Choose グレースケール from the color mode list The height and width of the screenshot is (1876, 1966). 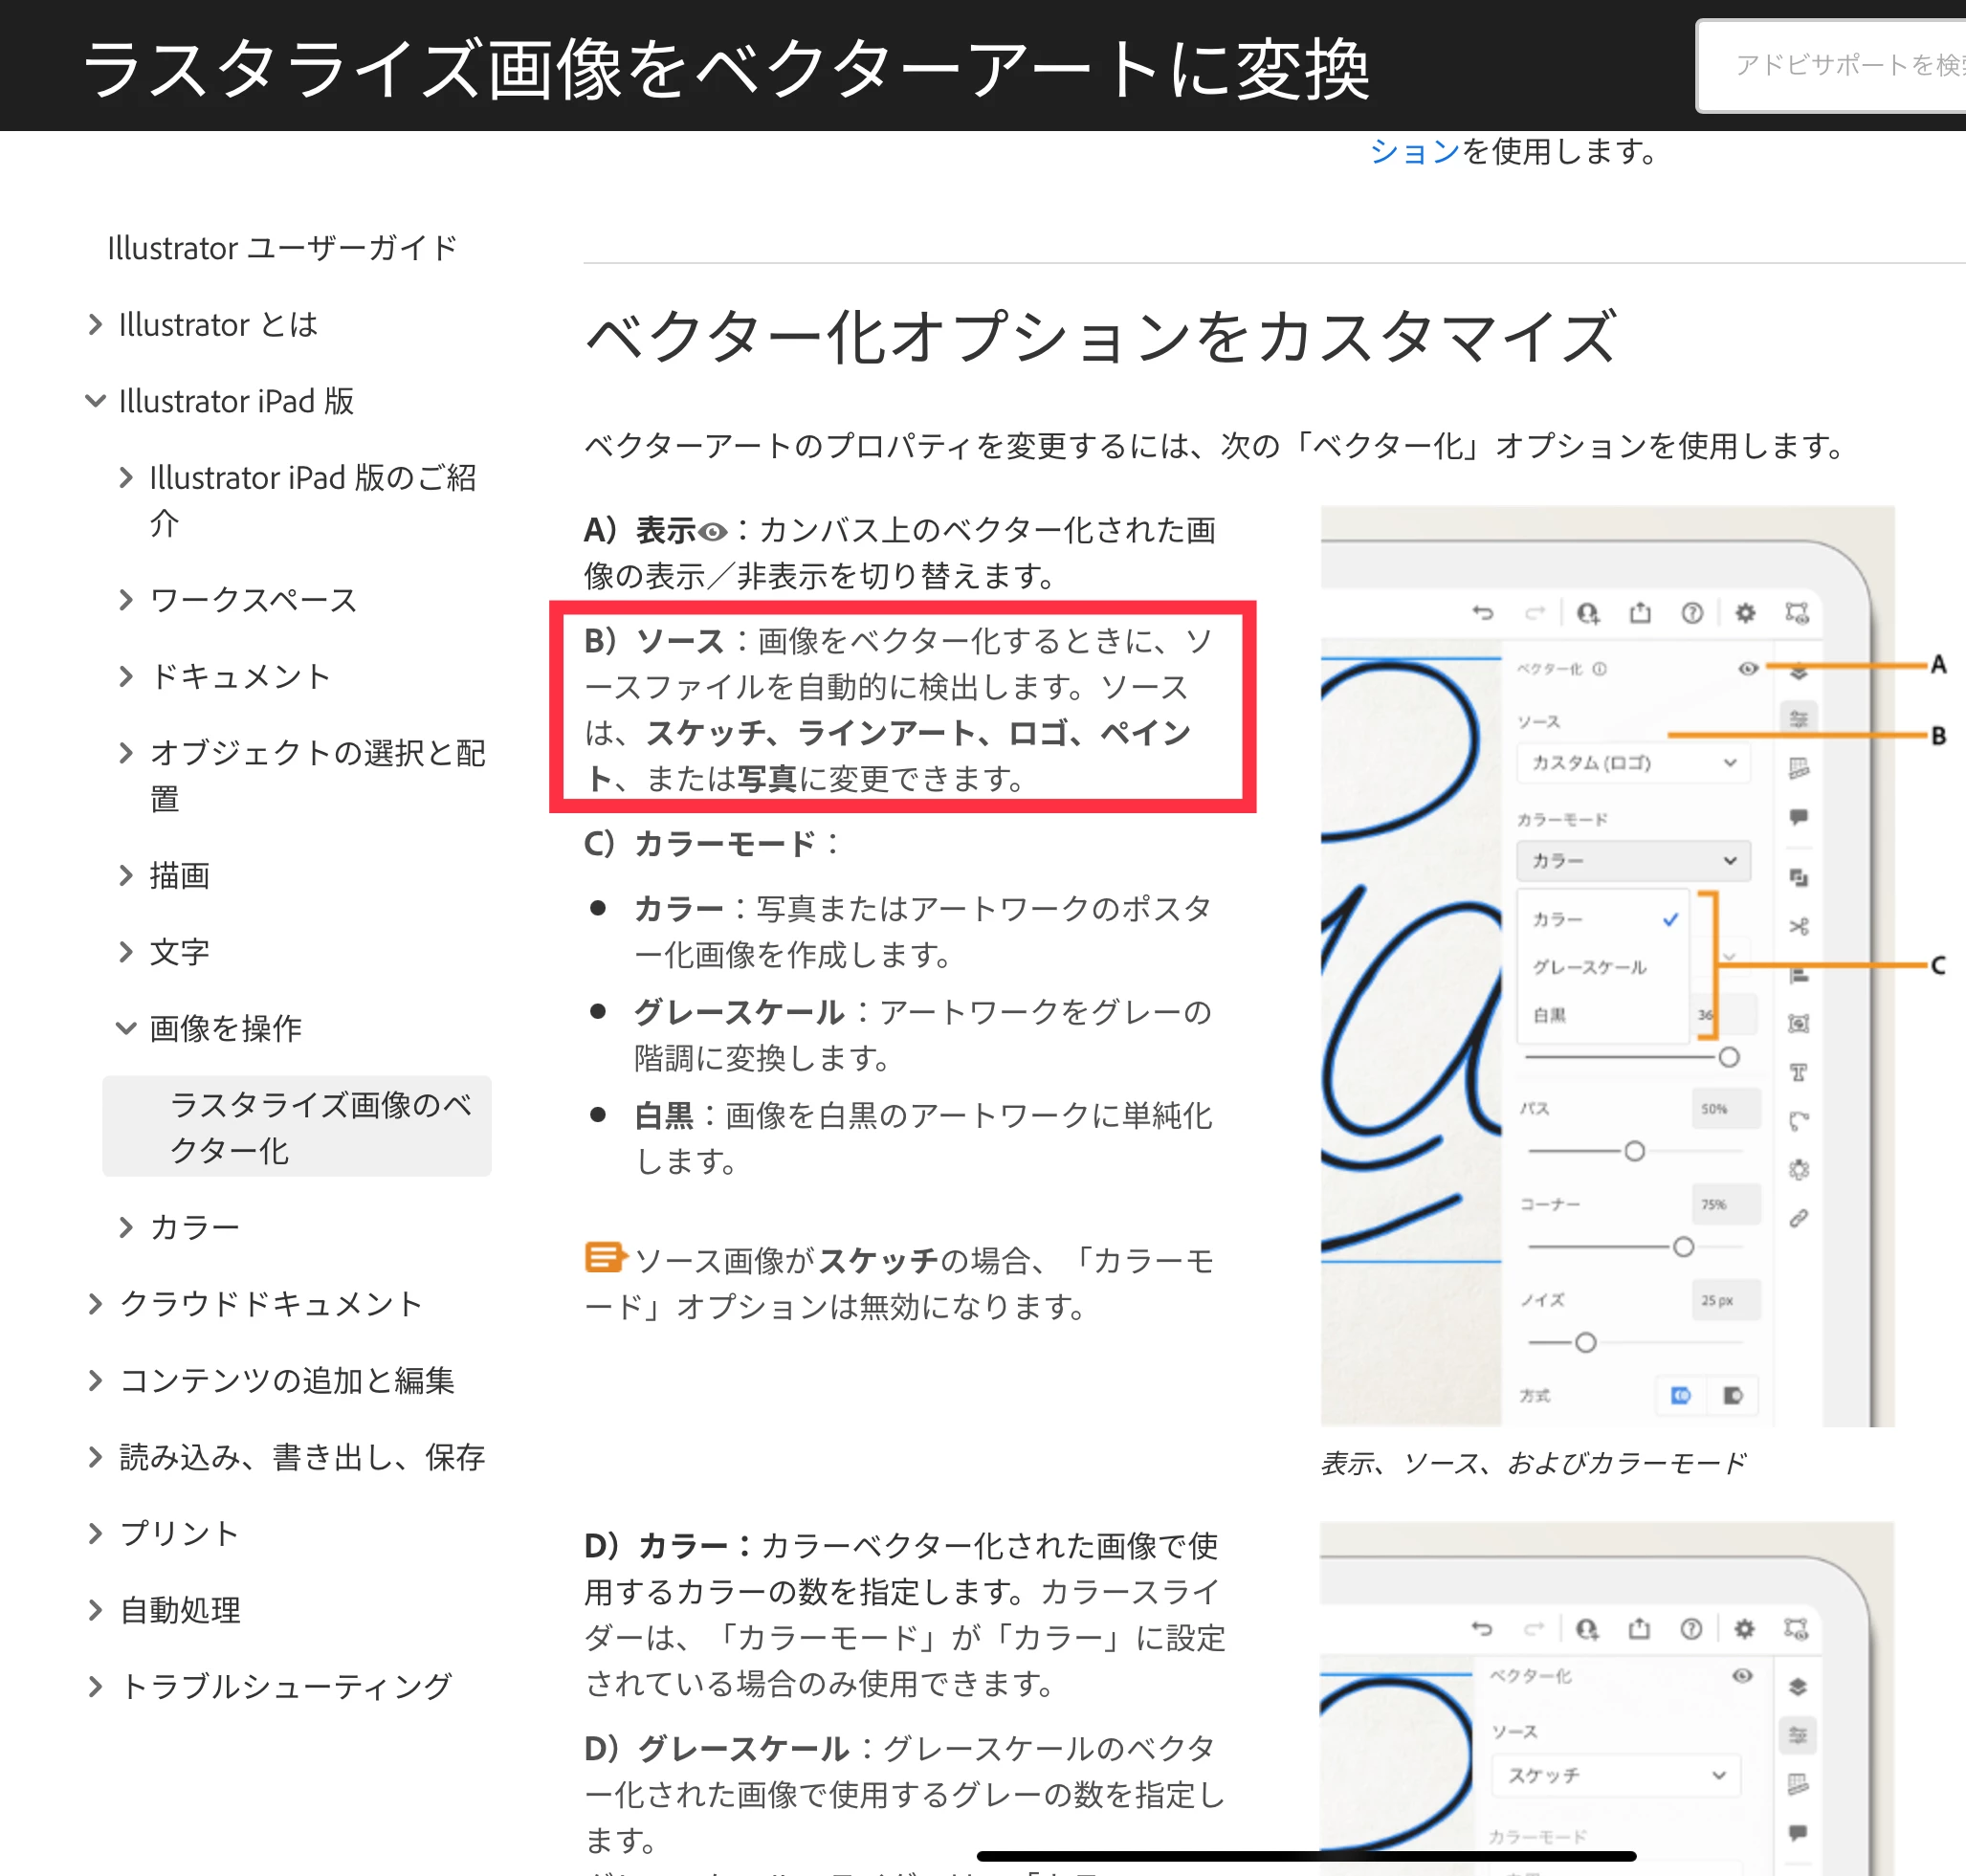coord(1589,967)
